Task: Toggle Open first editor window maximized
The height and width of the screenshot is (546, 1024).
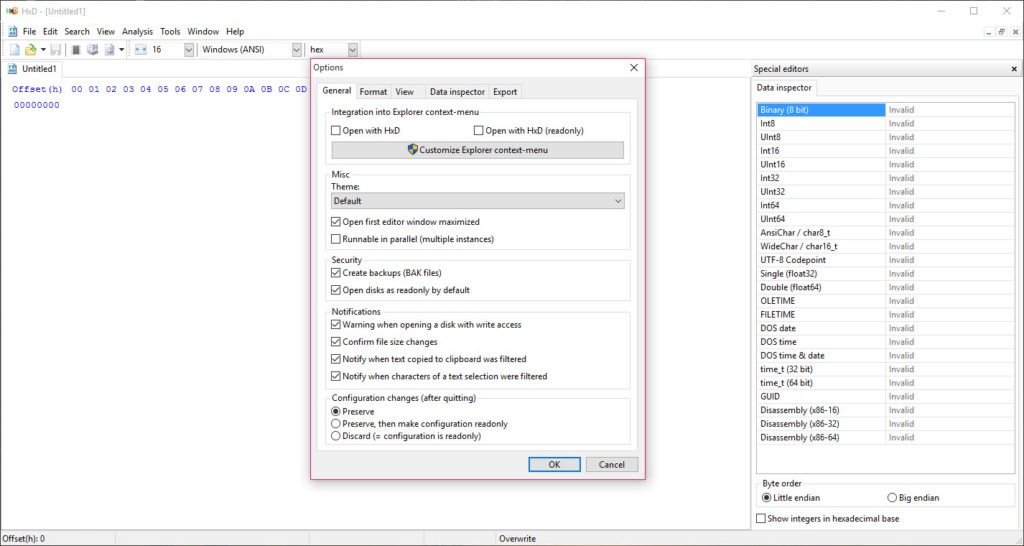Action: point(336,222)
